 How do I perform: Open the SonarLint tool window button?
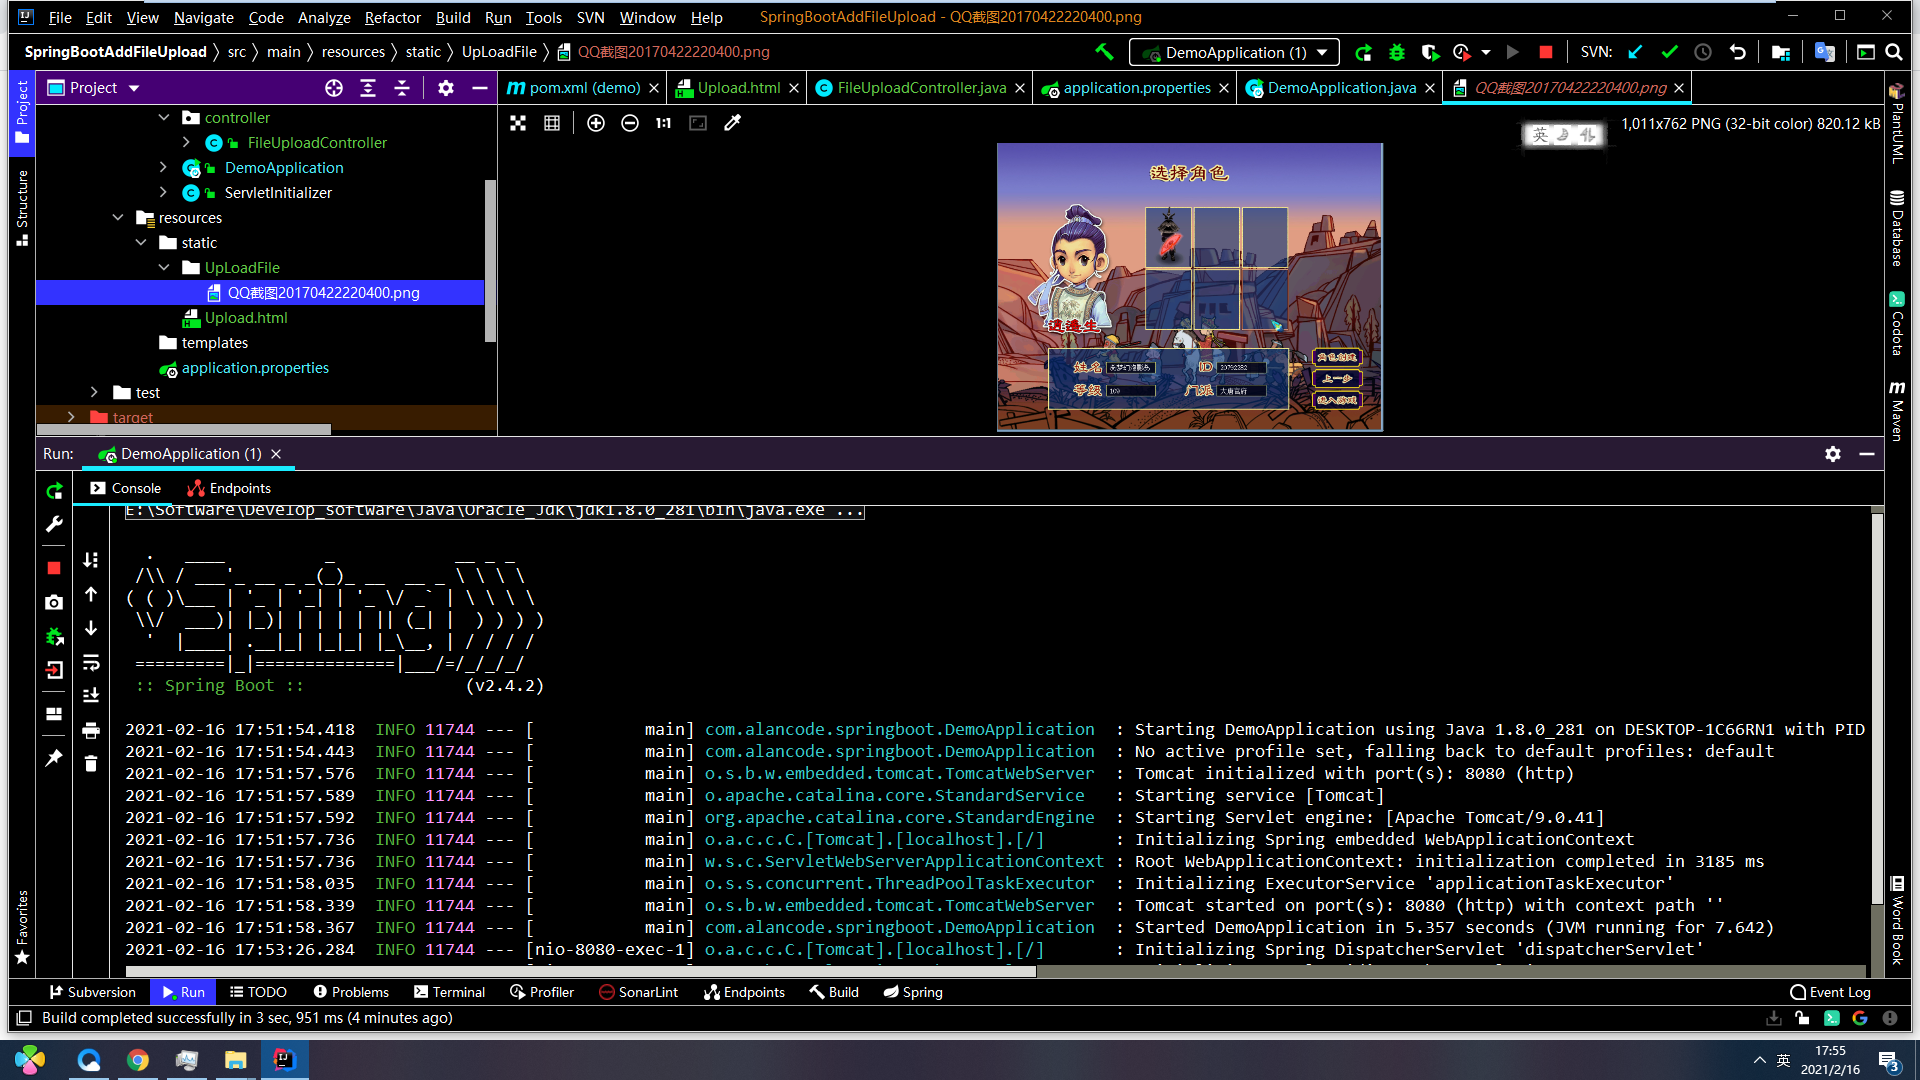(638, 992)
